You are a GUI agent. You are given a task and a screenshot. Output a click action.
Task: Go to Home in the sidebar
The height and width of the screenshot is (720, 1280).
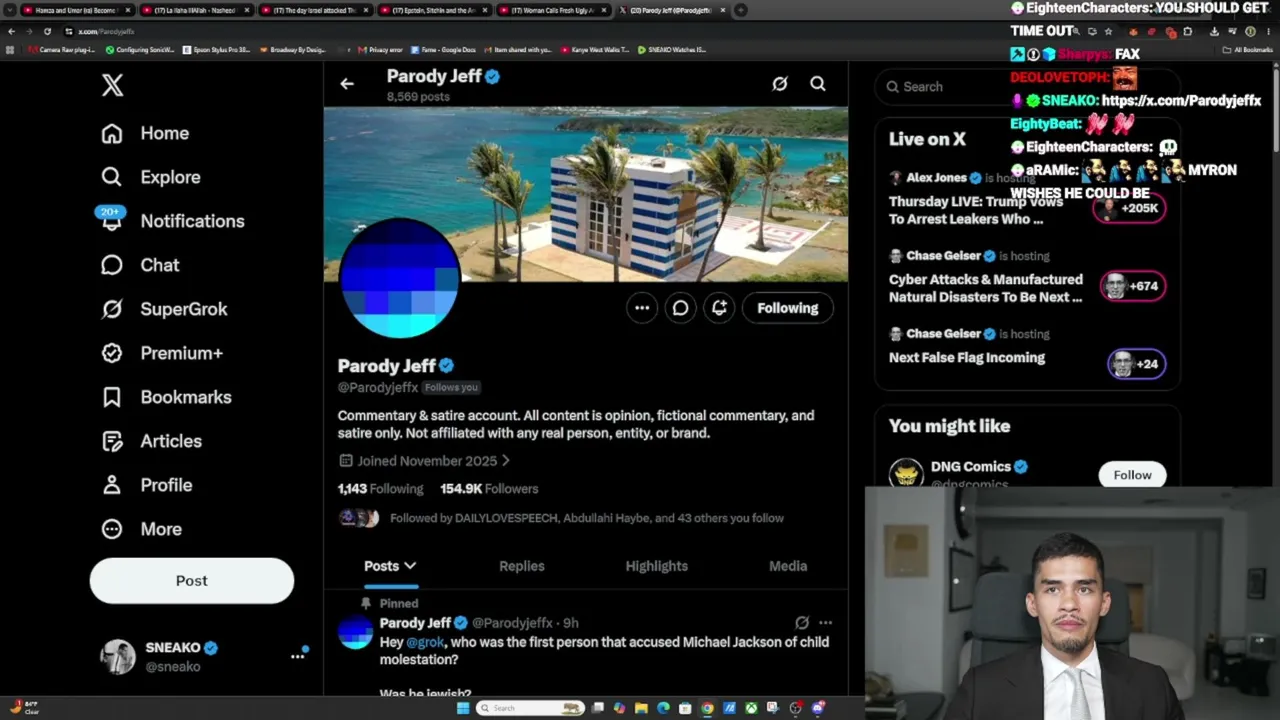(x=145, y=133)
